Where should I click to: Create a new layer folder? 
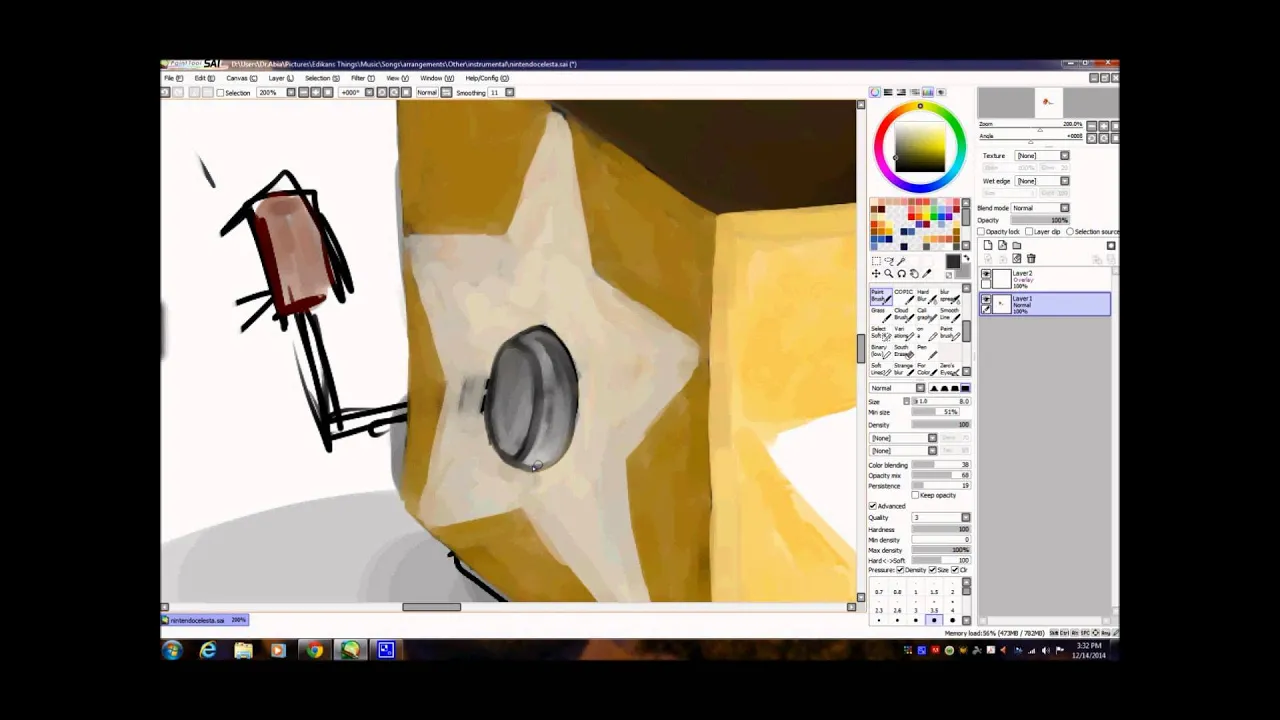(1017, 245)
